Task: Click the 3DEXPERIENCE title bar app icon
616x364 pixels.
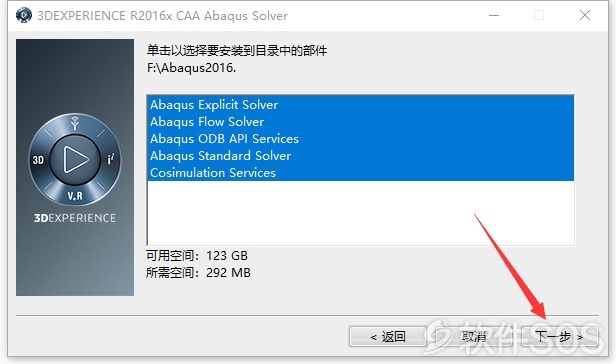Action: click(x=24, y=15)
